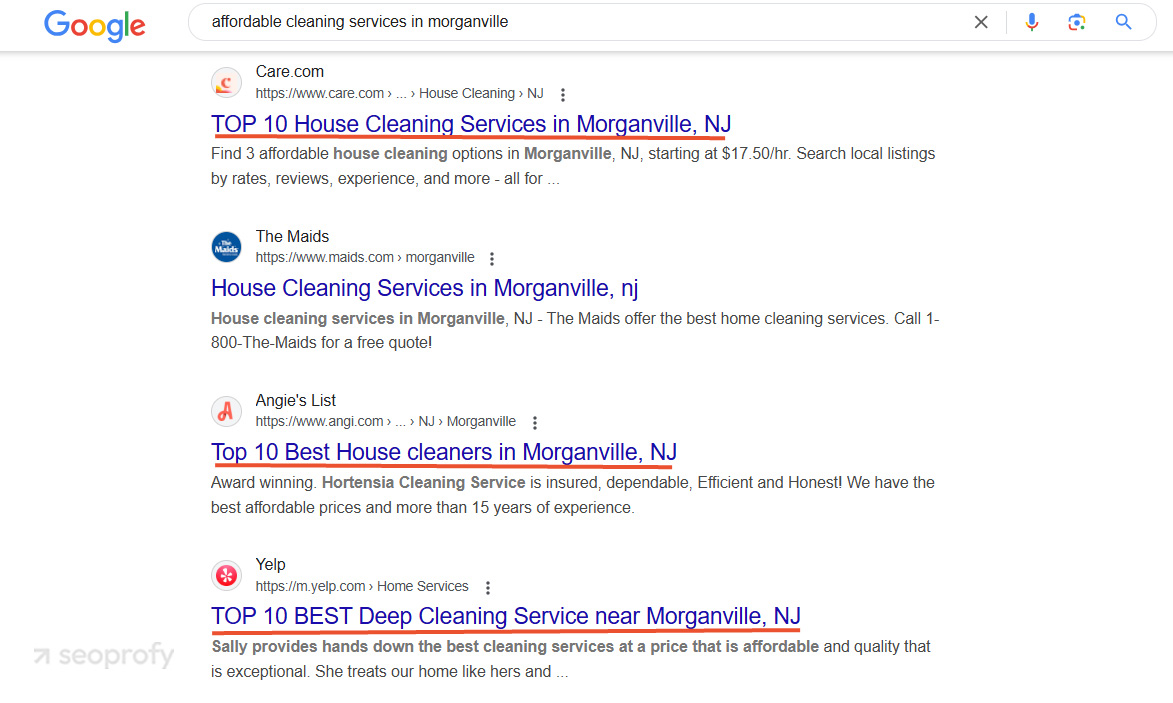Start voice search with microphone icon
The image size is (1173, 703).
[x=1032, y=22]
